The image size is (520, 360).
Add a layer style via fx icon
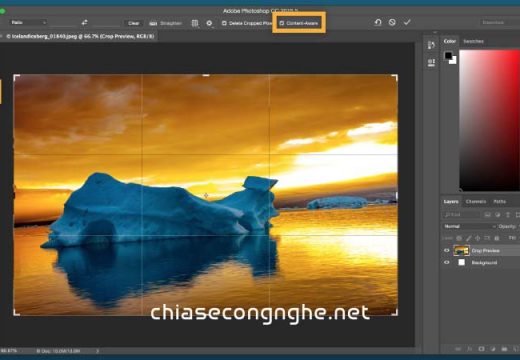470,349
